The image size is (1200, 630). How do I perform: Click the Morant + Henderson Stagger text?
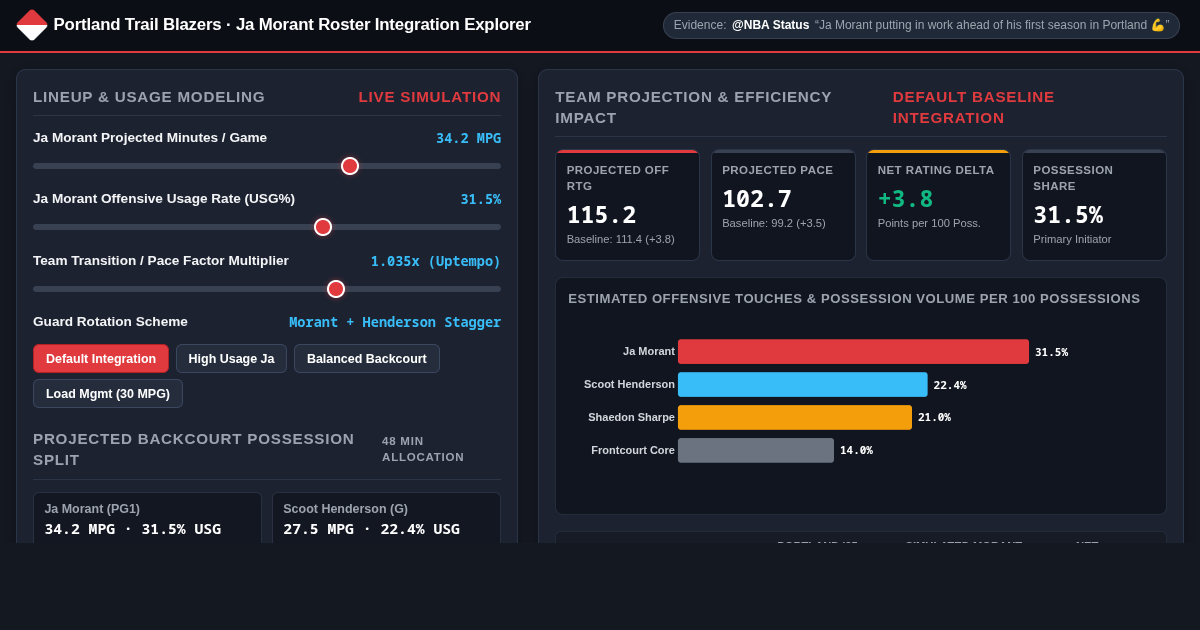[395, 322]
